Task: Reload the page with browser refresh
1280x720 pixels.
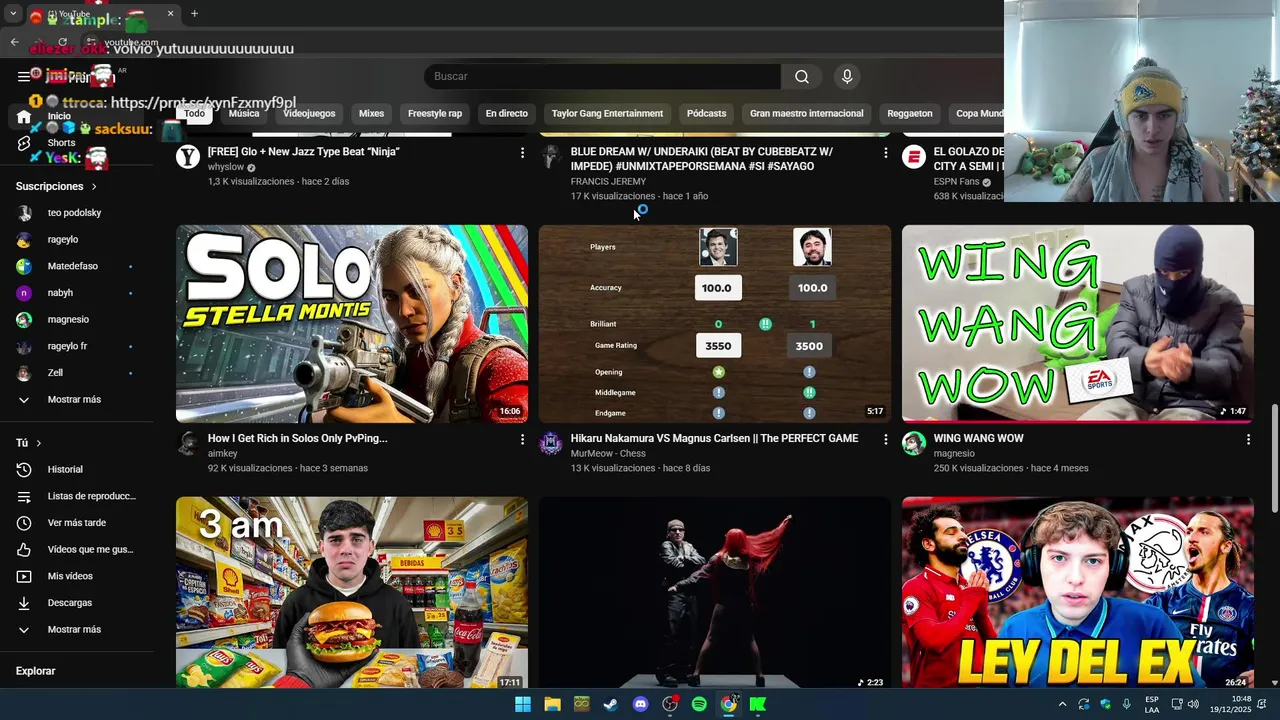Action: (x=62, y=42)
